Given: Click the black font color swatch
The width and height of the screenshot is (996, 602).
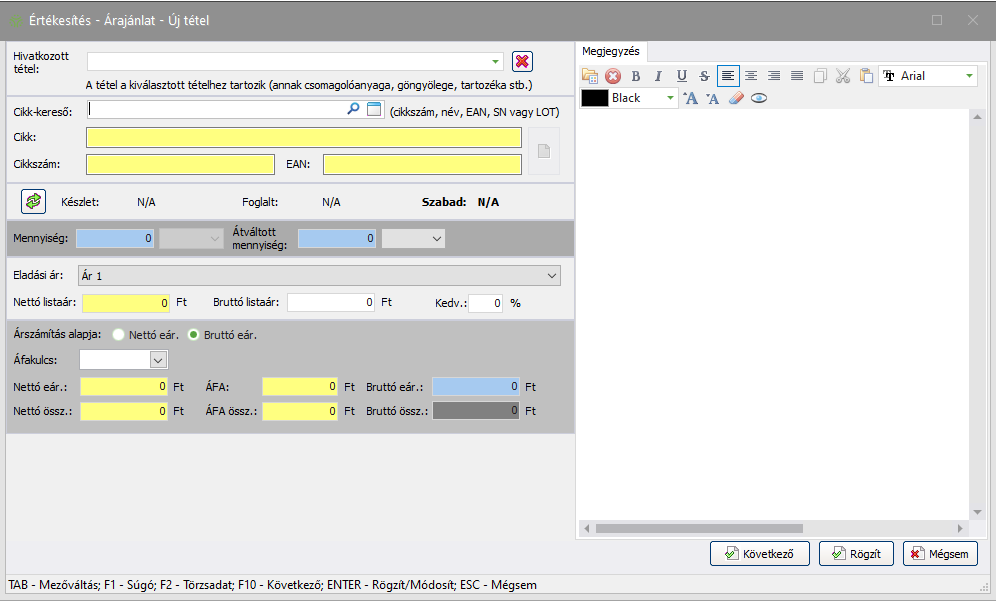Looking at the screenshot, I should [595, 98].
